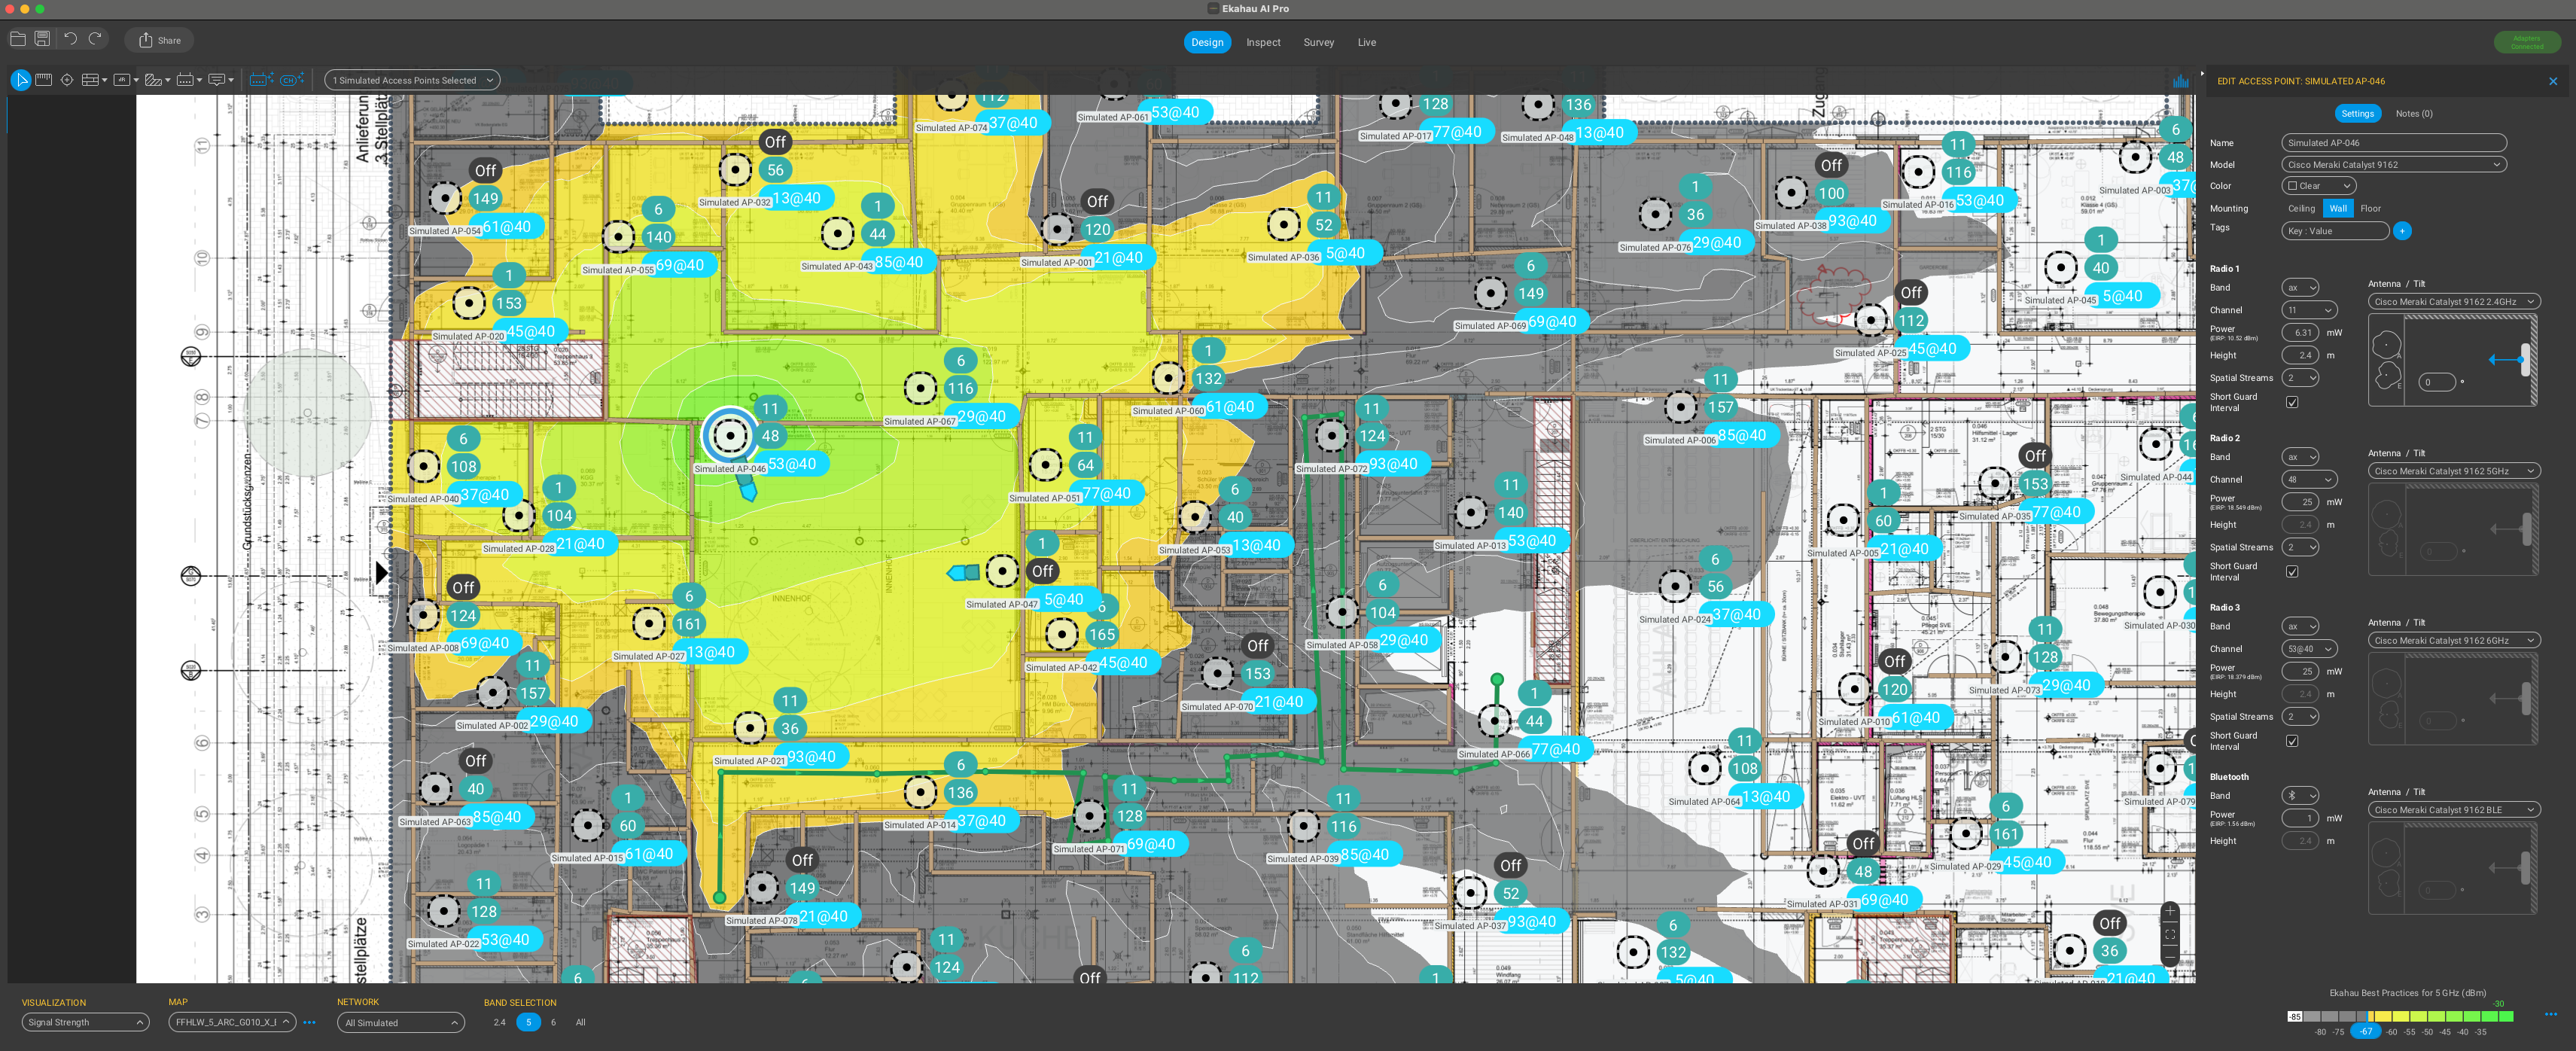The image size is (2576, 1051).
Task: Click the Share button
Action: point(160,40)
